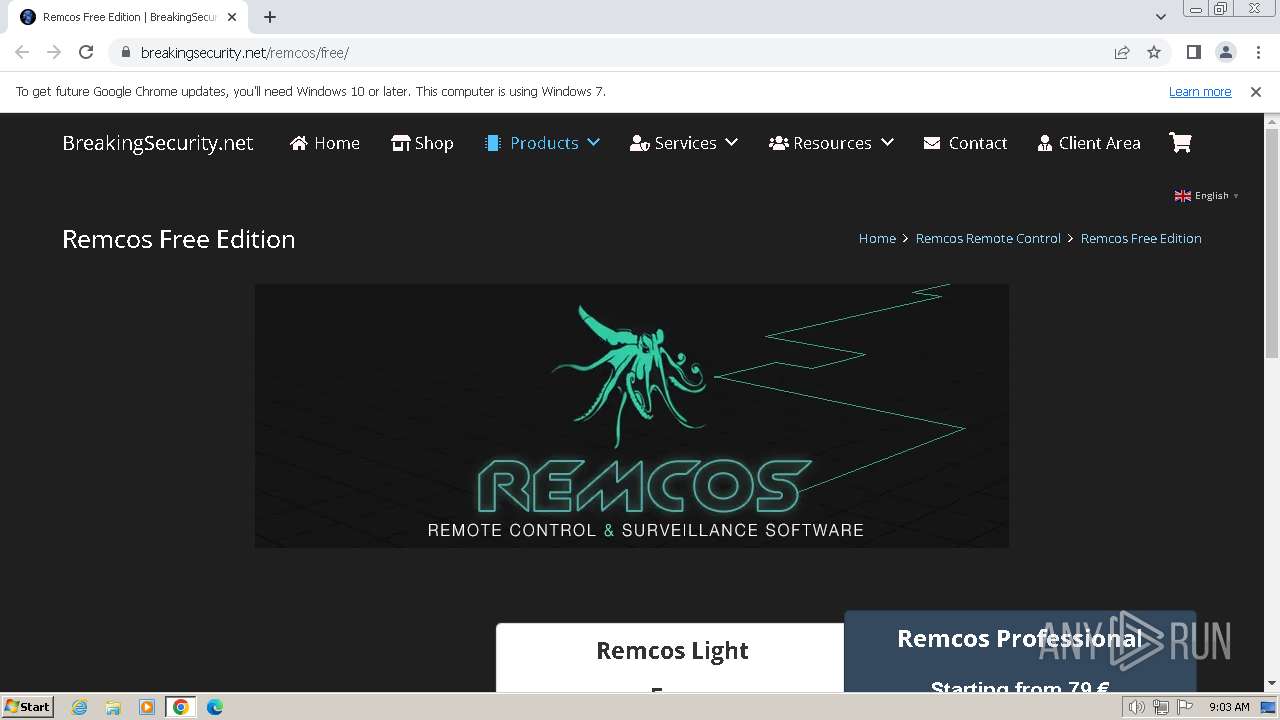Open Windows Media Player taskbar icon
The height and width of the screenshot is (720, 1280).
click(x=147, y=707)
